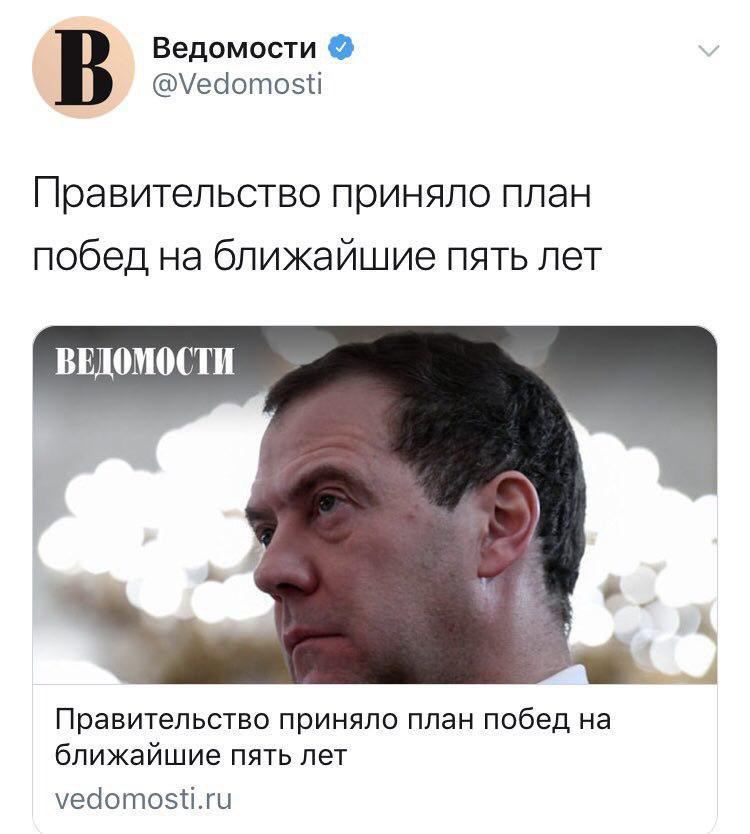Click the white ВЕДОМОСТИ logo on the photo
Screen dimensions: 750x834
pyautogui.click(x=145, y=362)
